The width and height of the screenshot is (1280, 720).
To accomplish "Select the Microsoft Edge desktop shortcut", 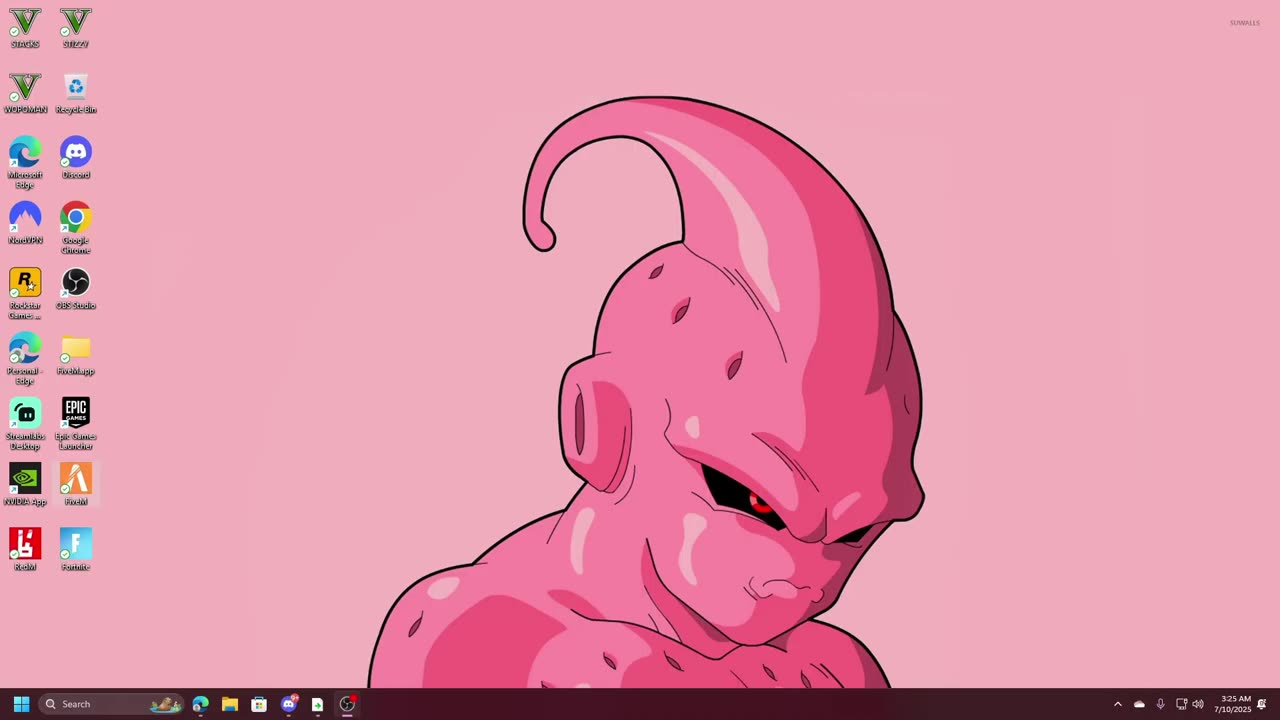I will [25, 163].
